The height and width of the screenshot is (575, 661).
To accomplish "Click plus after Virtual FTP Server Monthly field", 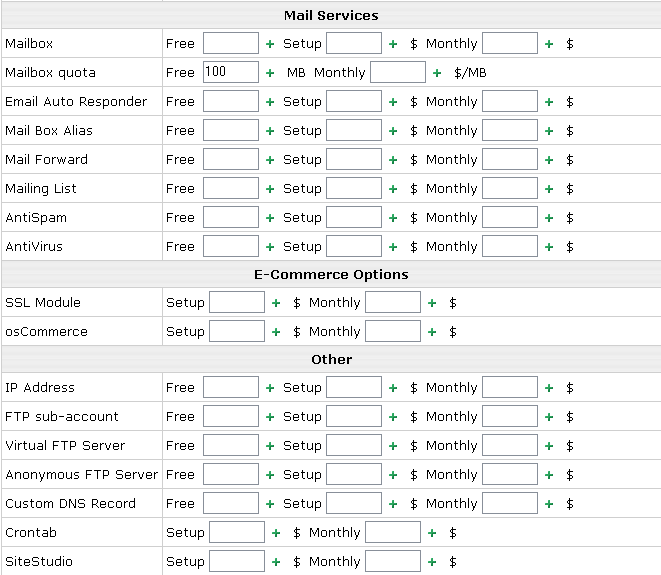I will coord(549,446).
